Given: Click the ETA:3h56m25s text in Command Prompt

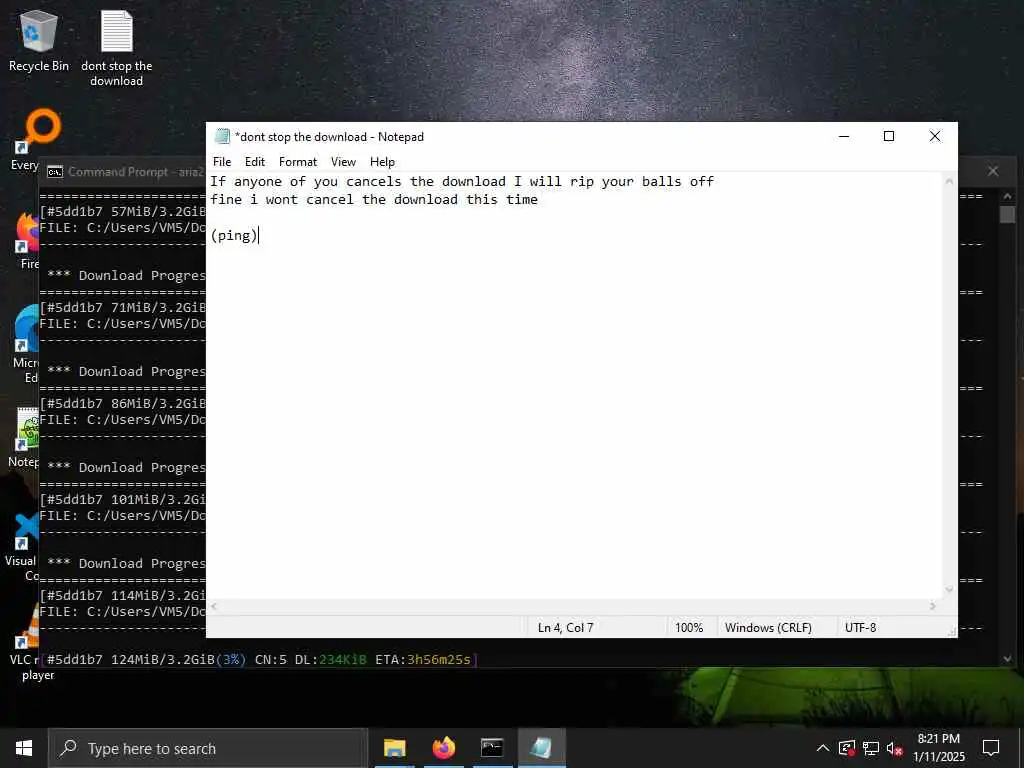Looking at the screenshot, I should (423, 660).
